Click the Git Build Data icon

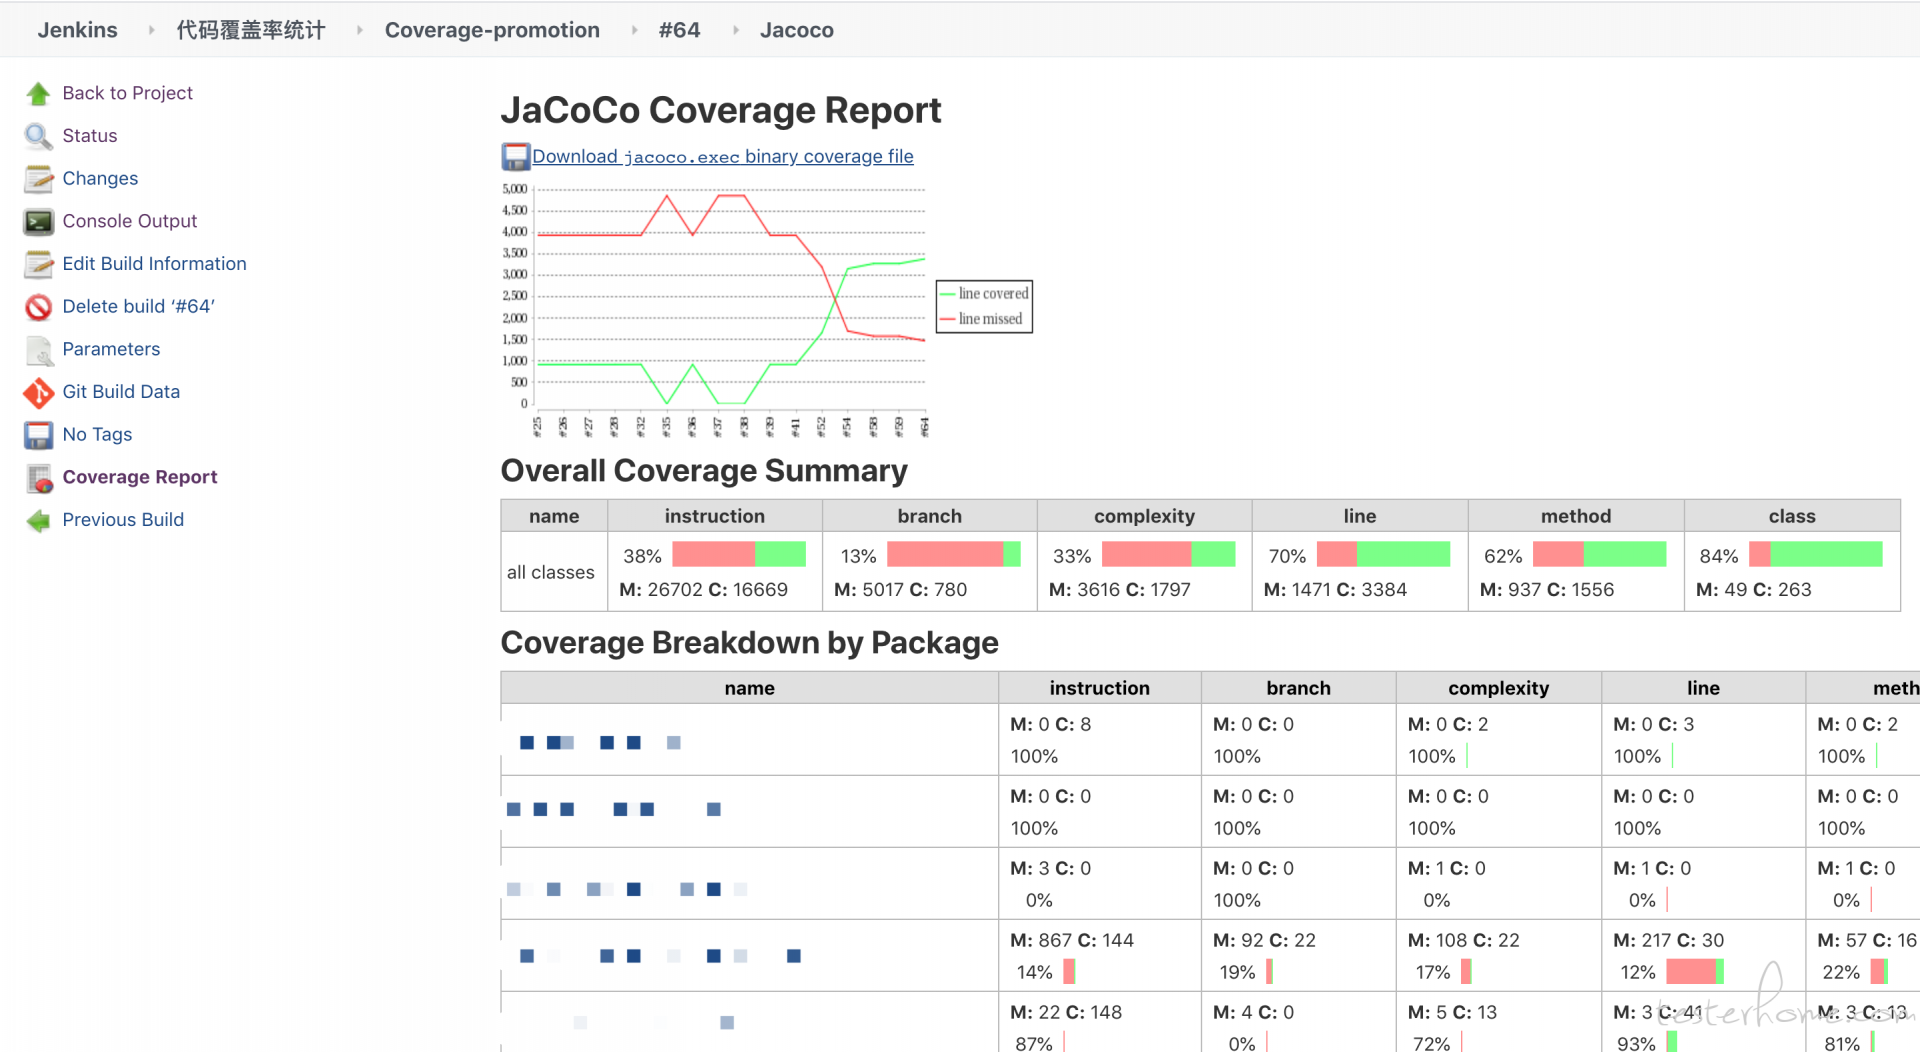click(38, 392)
